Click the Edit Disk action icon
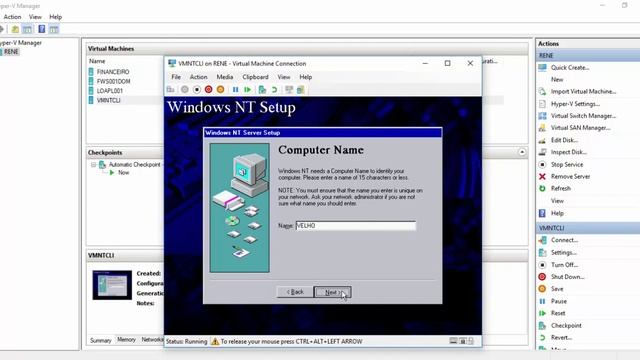 (x=542, y=140)
